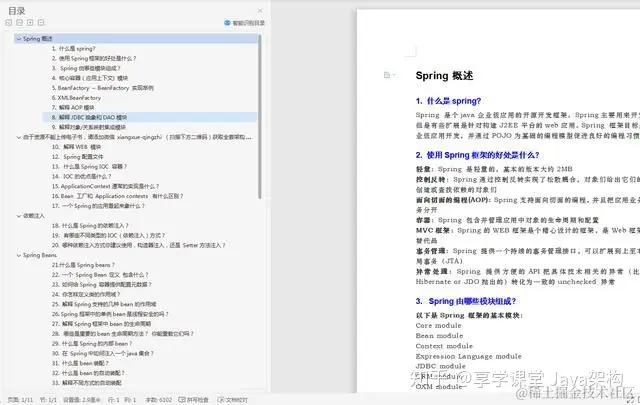This screenshot has height=405, width=640.
Task: Go to entry 9. 解释对象/关系映射集成模块
Action: (x=89, y=127)
